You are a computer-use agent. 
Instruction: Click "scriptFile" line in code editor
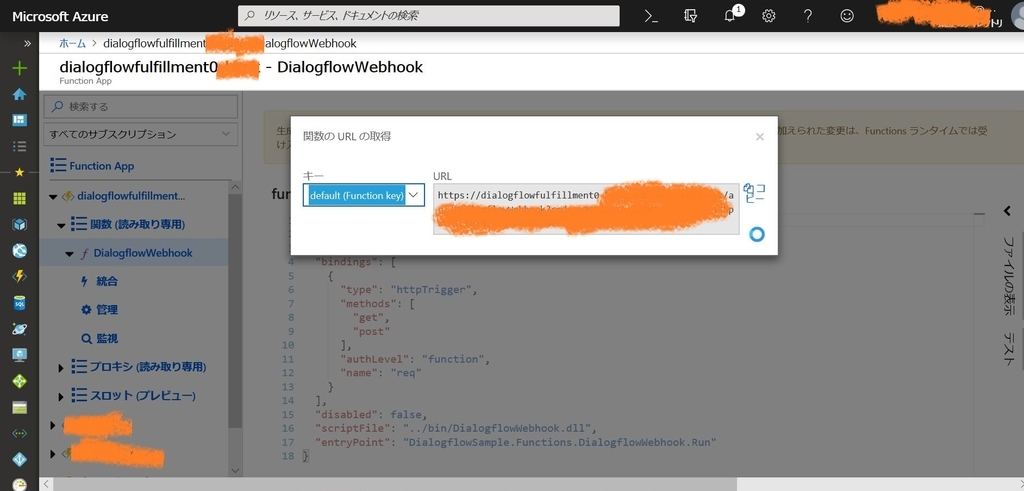click(x=456, y=428)
